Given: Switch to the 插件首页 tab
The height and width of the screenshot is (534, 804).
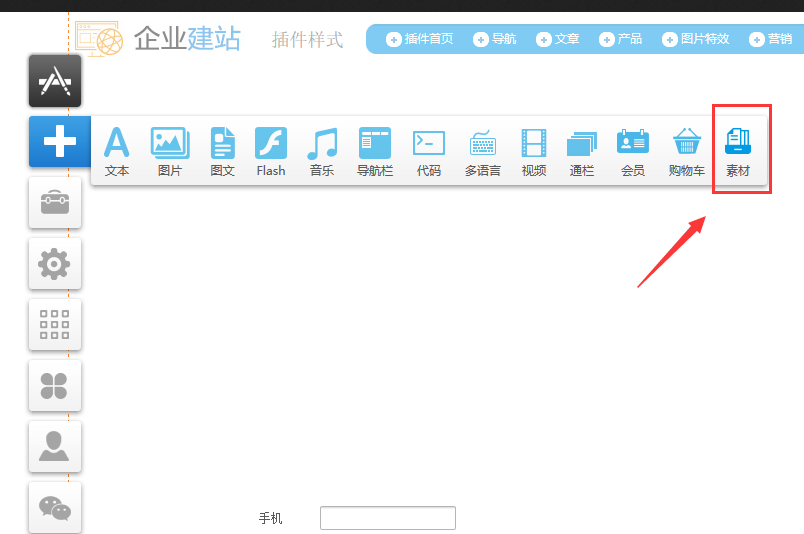Looking at the screenshot, I should (x=420, y=39).
